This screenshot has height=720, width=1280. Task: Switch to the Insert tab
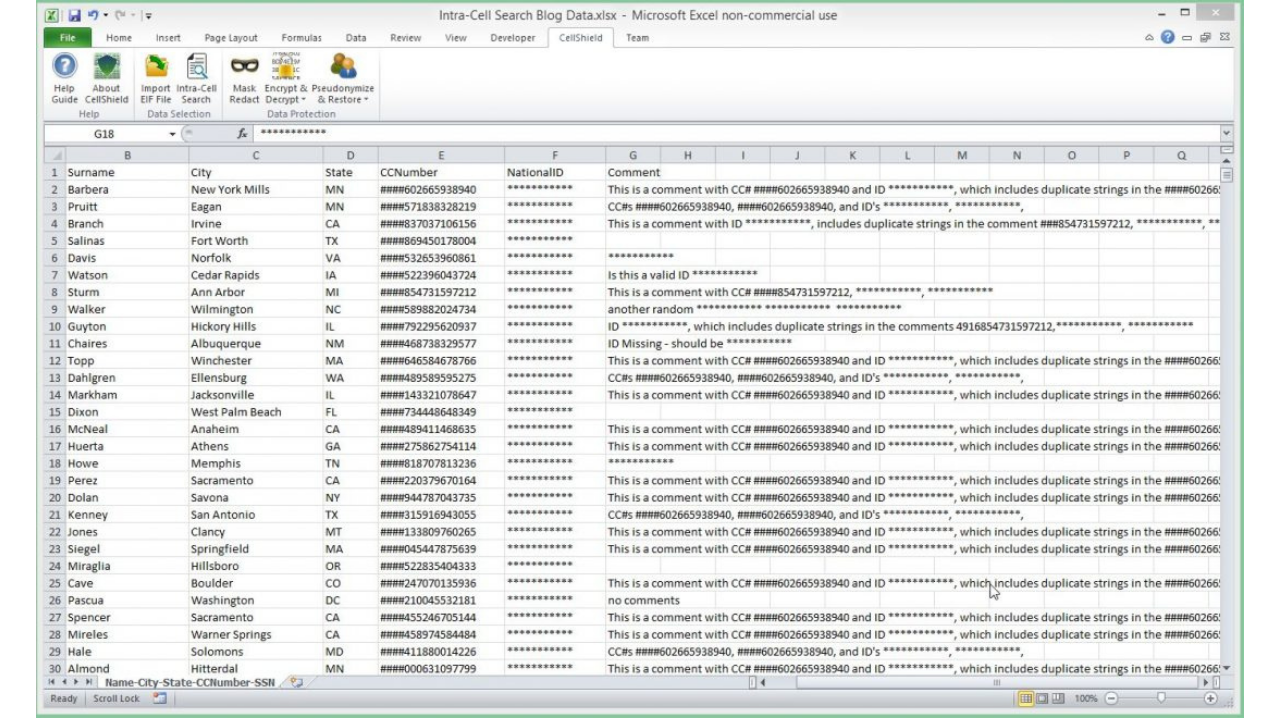coord(168,38)
